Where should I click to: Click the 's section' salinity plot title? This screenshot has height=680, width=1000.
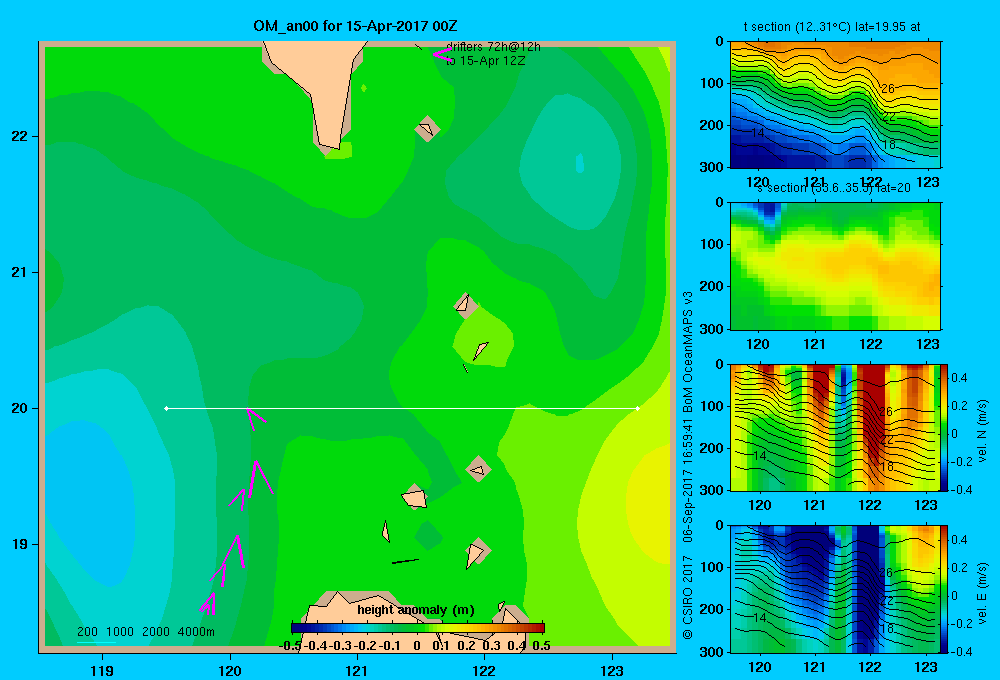coord(834,188)
